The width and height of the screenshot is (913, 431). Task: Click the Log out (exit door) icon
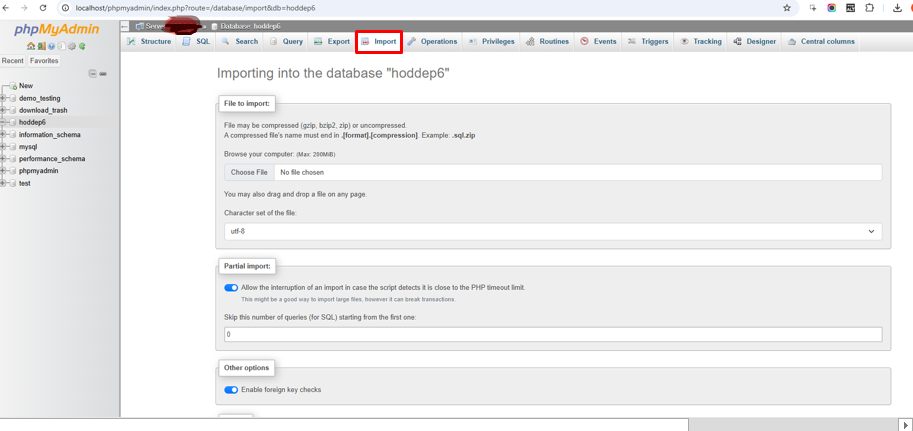tap(41, 46)
